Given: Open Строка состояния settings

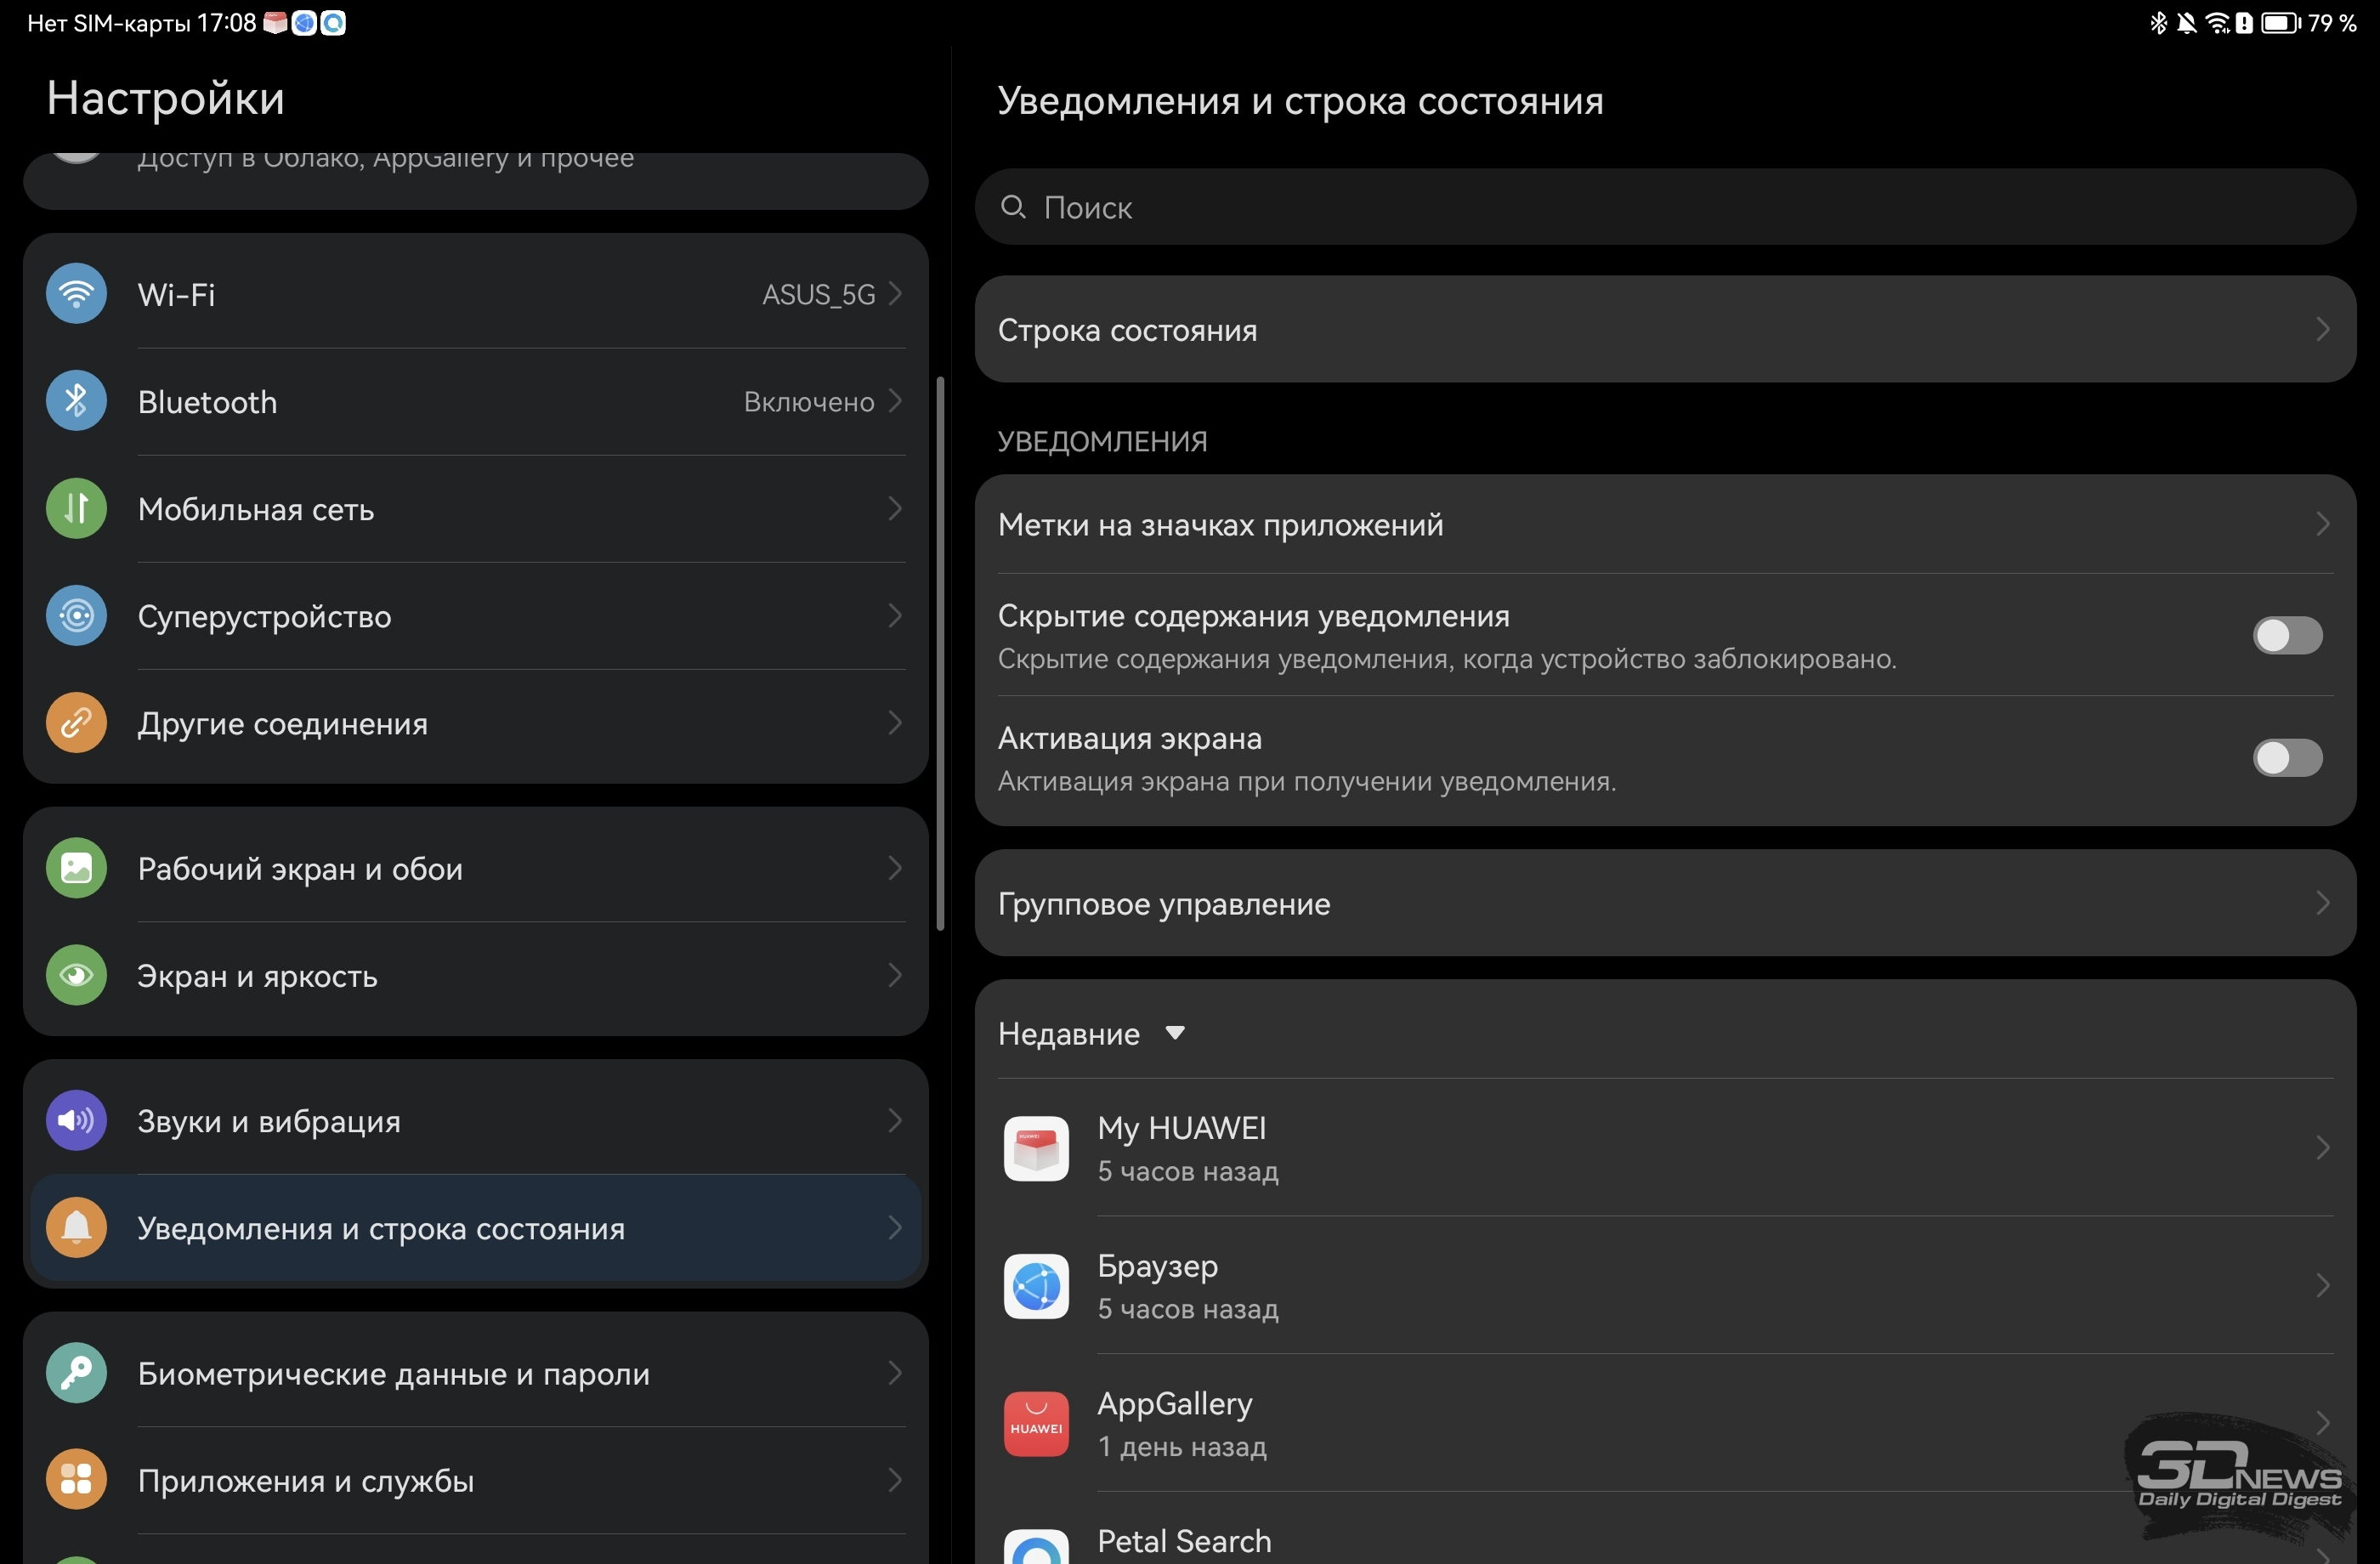Looking at the screenshot, I should pyautogui.click(x=1665, y=329).
